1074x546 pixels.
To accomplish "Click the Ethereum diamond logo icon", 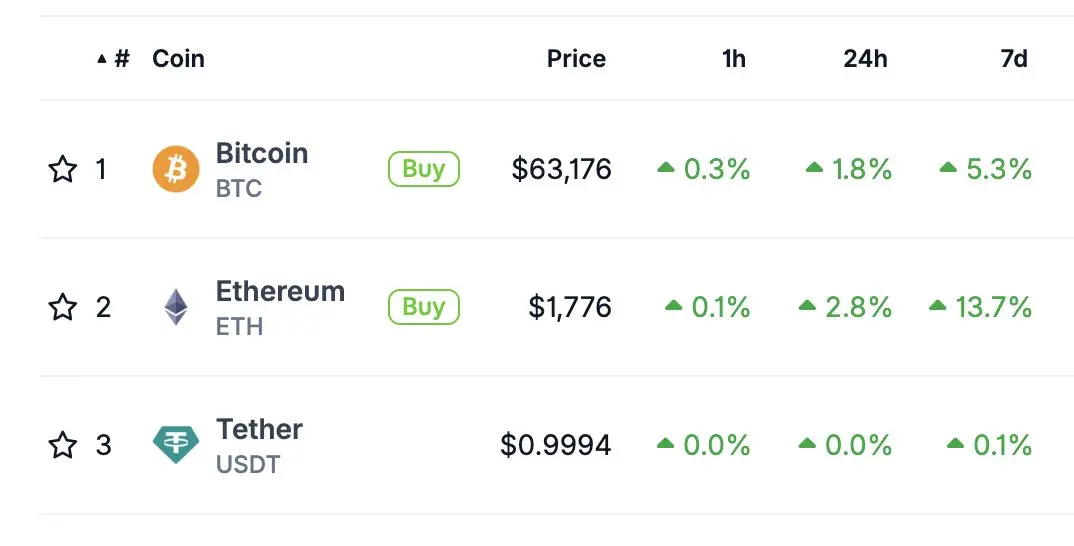I will [176, 307].
